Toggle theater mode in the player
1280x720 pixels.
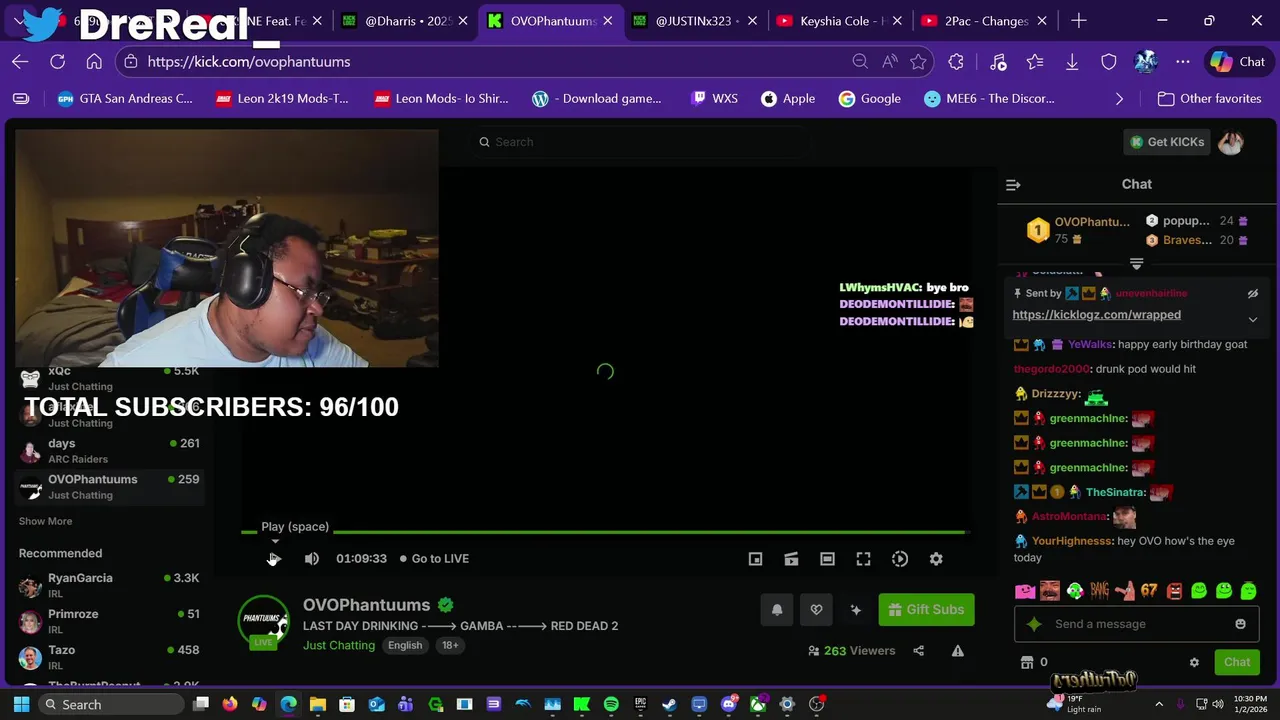[x=828, y=559]
